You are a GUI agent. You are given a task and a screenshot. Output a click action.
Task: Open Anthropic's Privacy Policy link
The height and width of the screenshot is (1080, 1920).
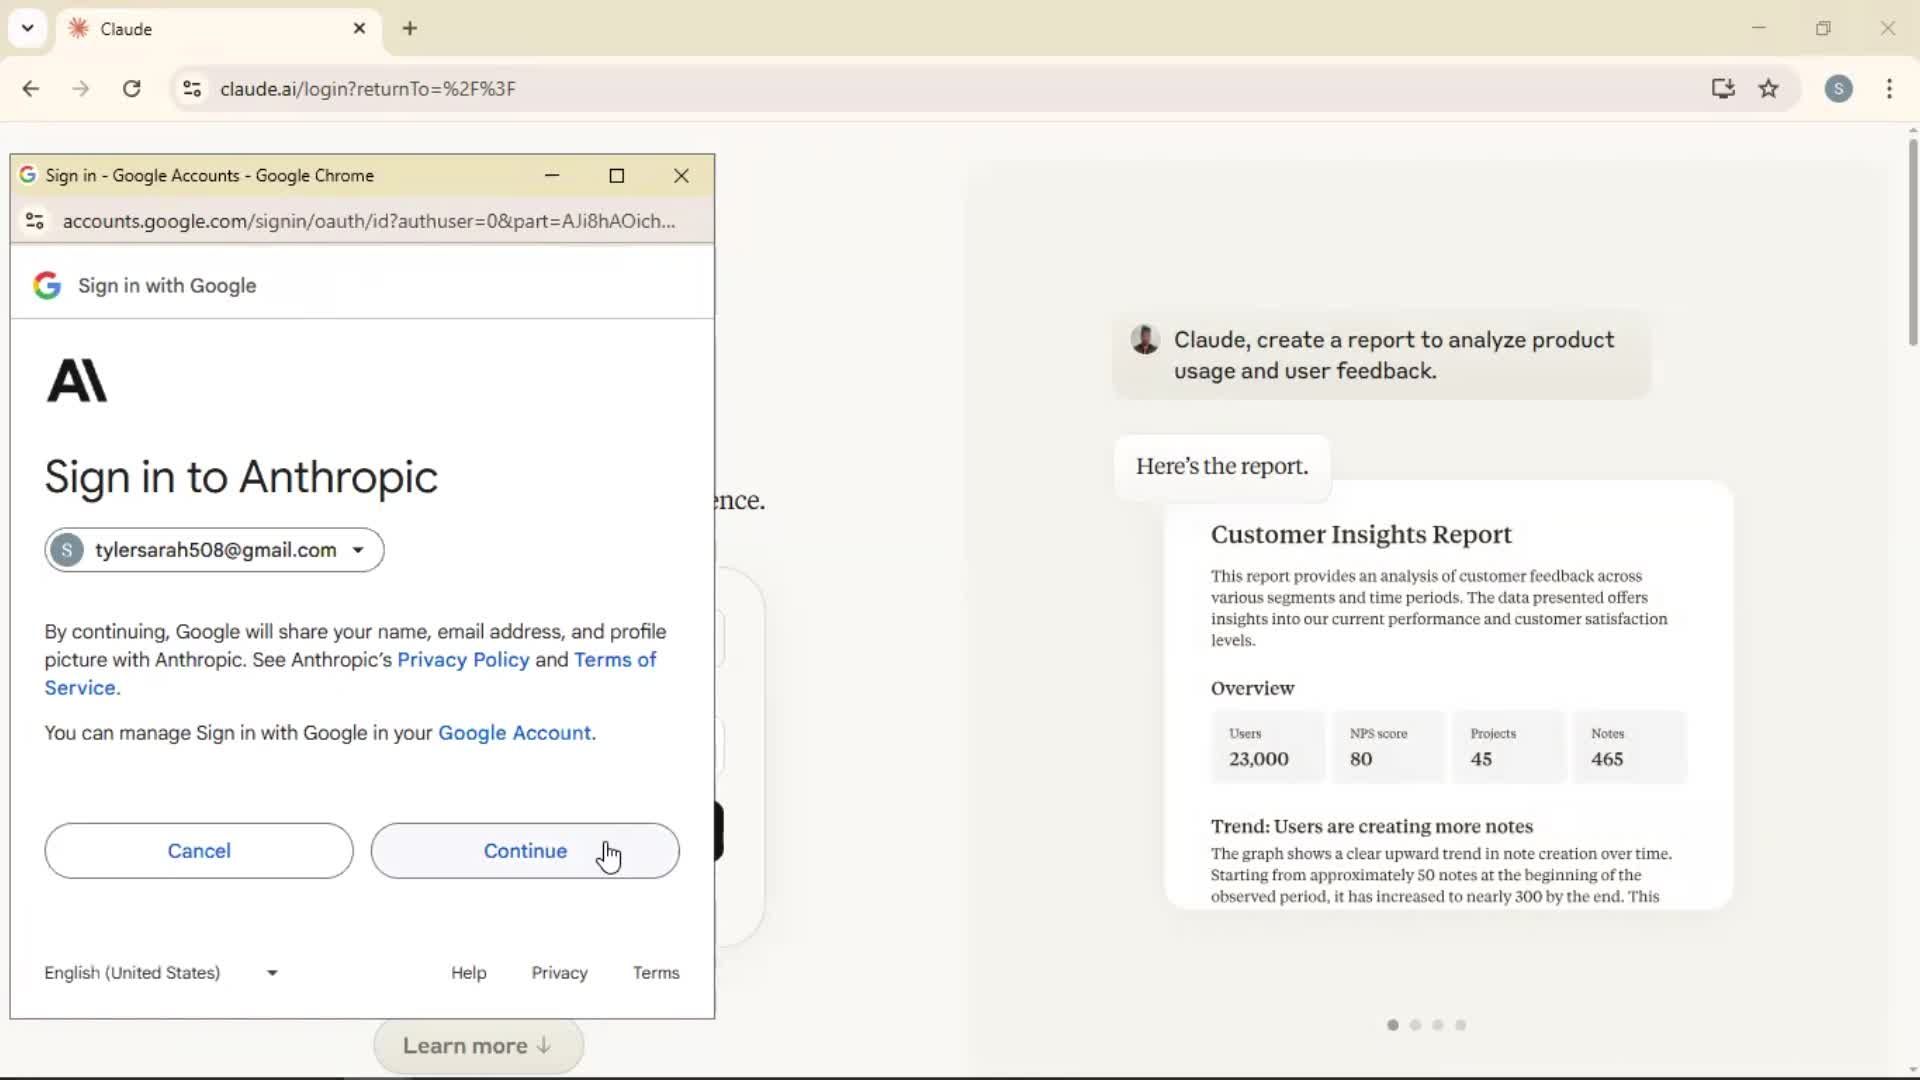point(463,659)
